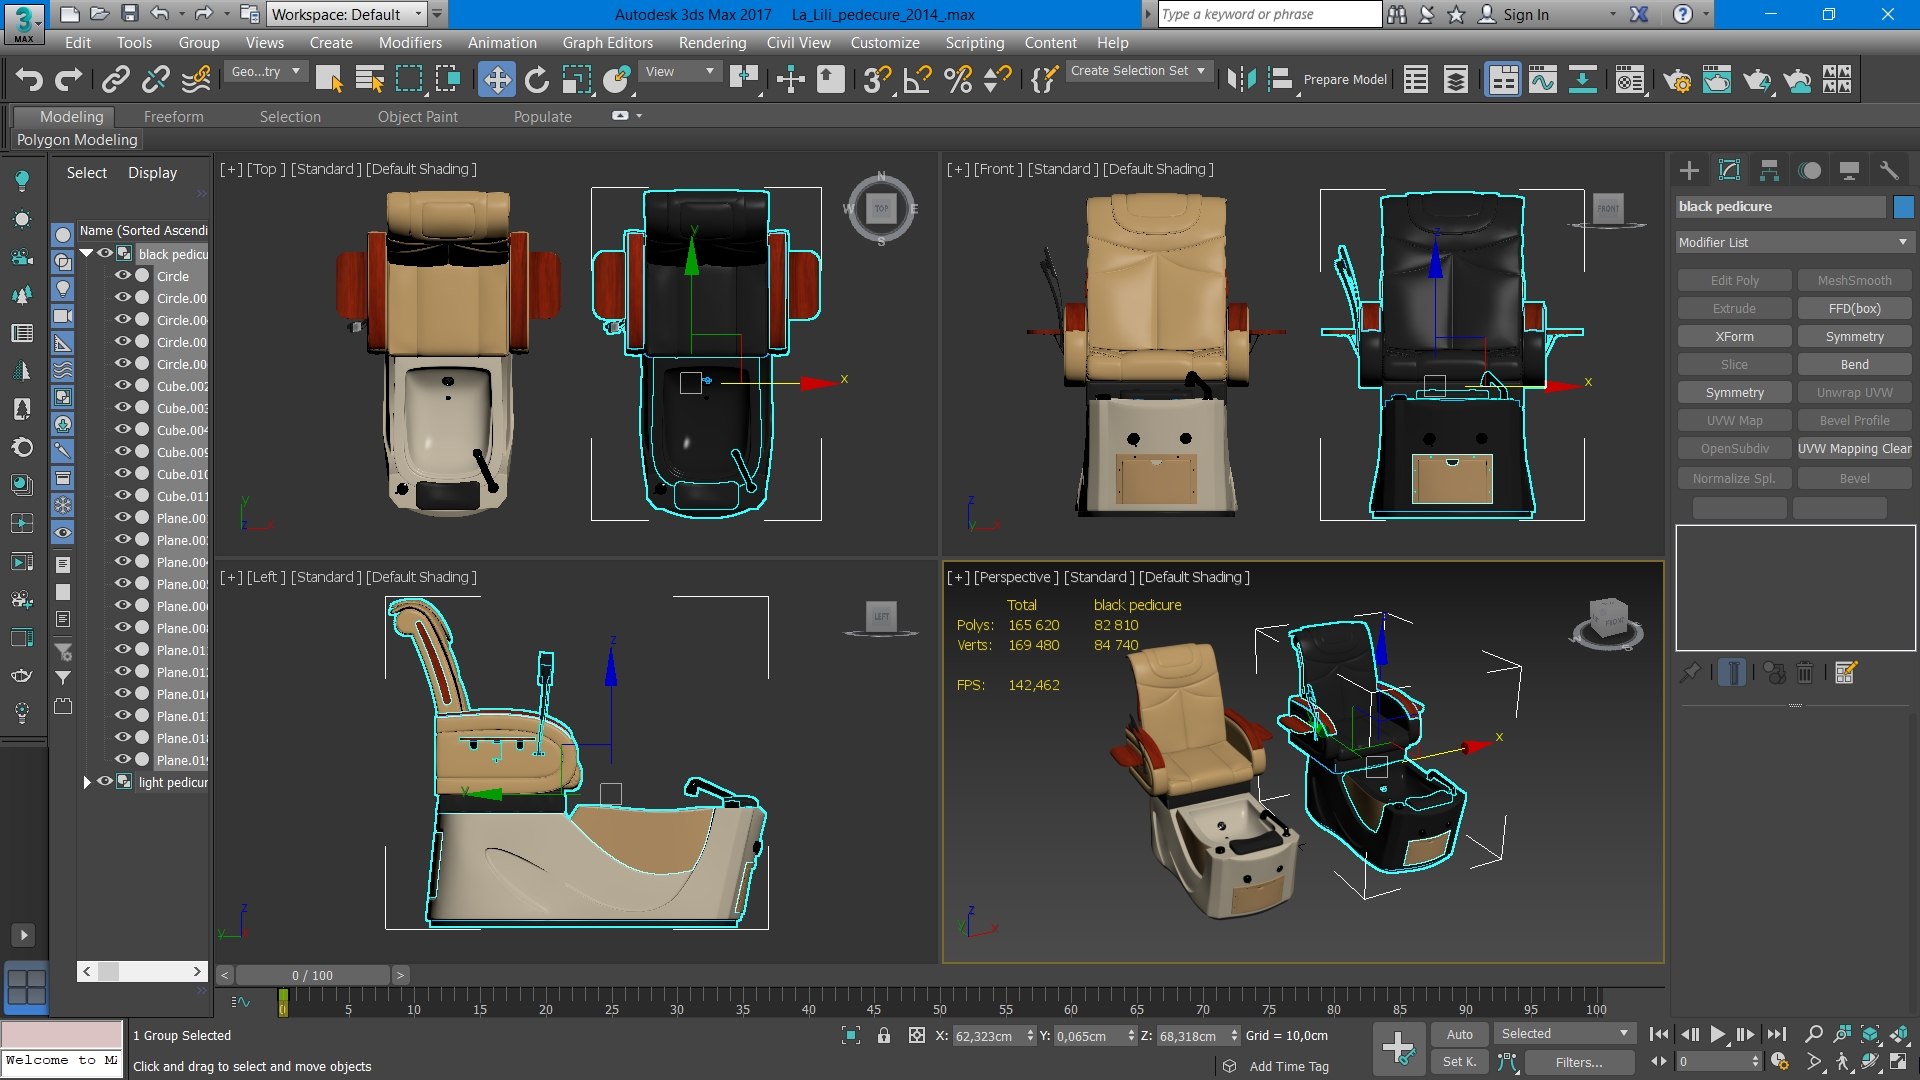The height and width of the screenshot is (1080, 1920).
Task: Open the Modifiers menu
Action: (x=410, y=42)
